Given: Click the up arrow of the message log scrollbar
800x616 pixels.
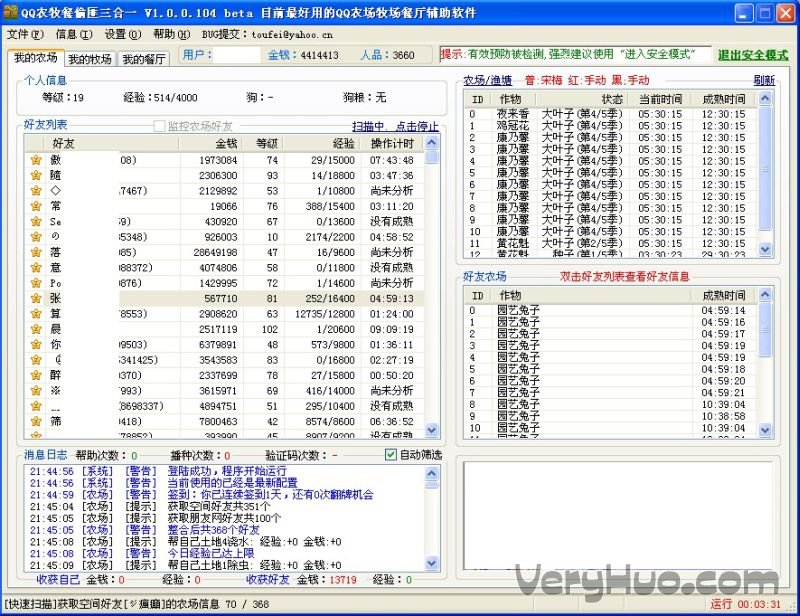Looking at the screenshot, I should 434,472.
